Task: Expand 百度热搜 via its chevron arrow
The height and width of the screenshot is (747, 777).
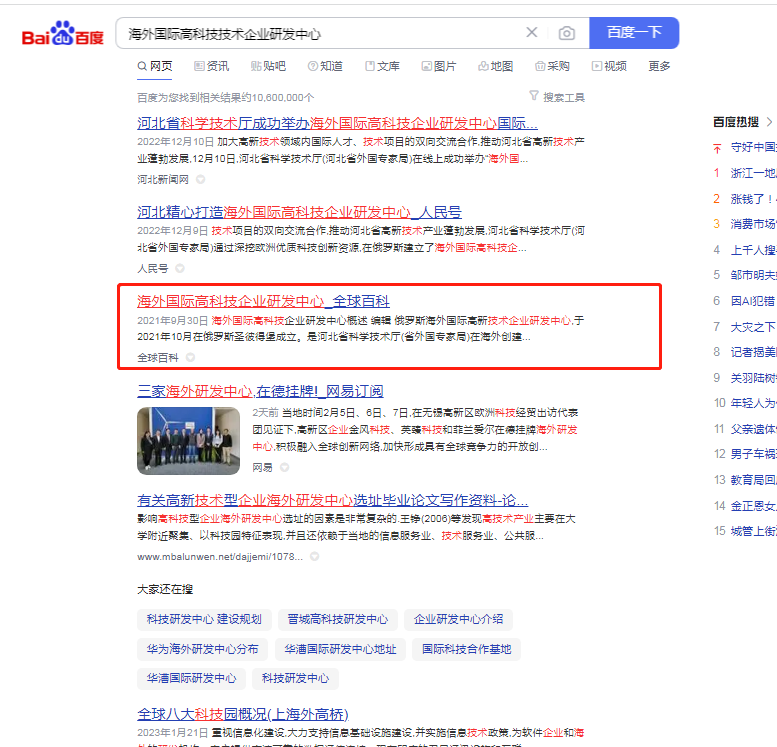Action: 769,122
